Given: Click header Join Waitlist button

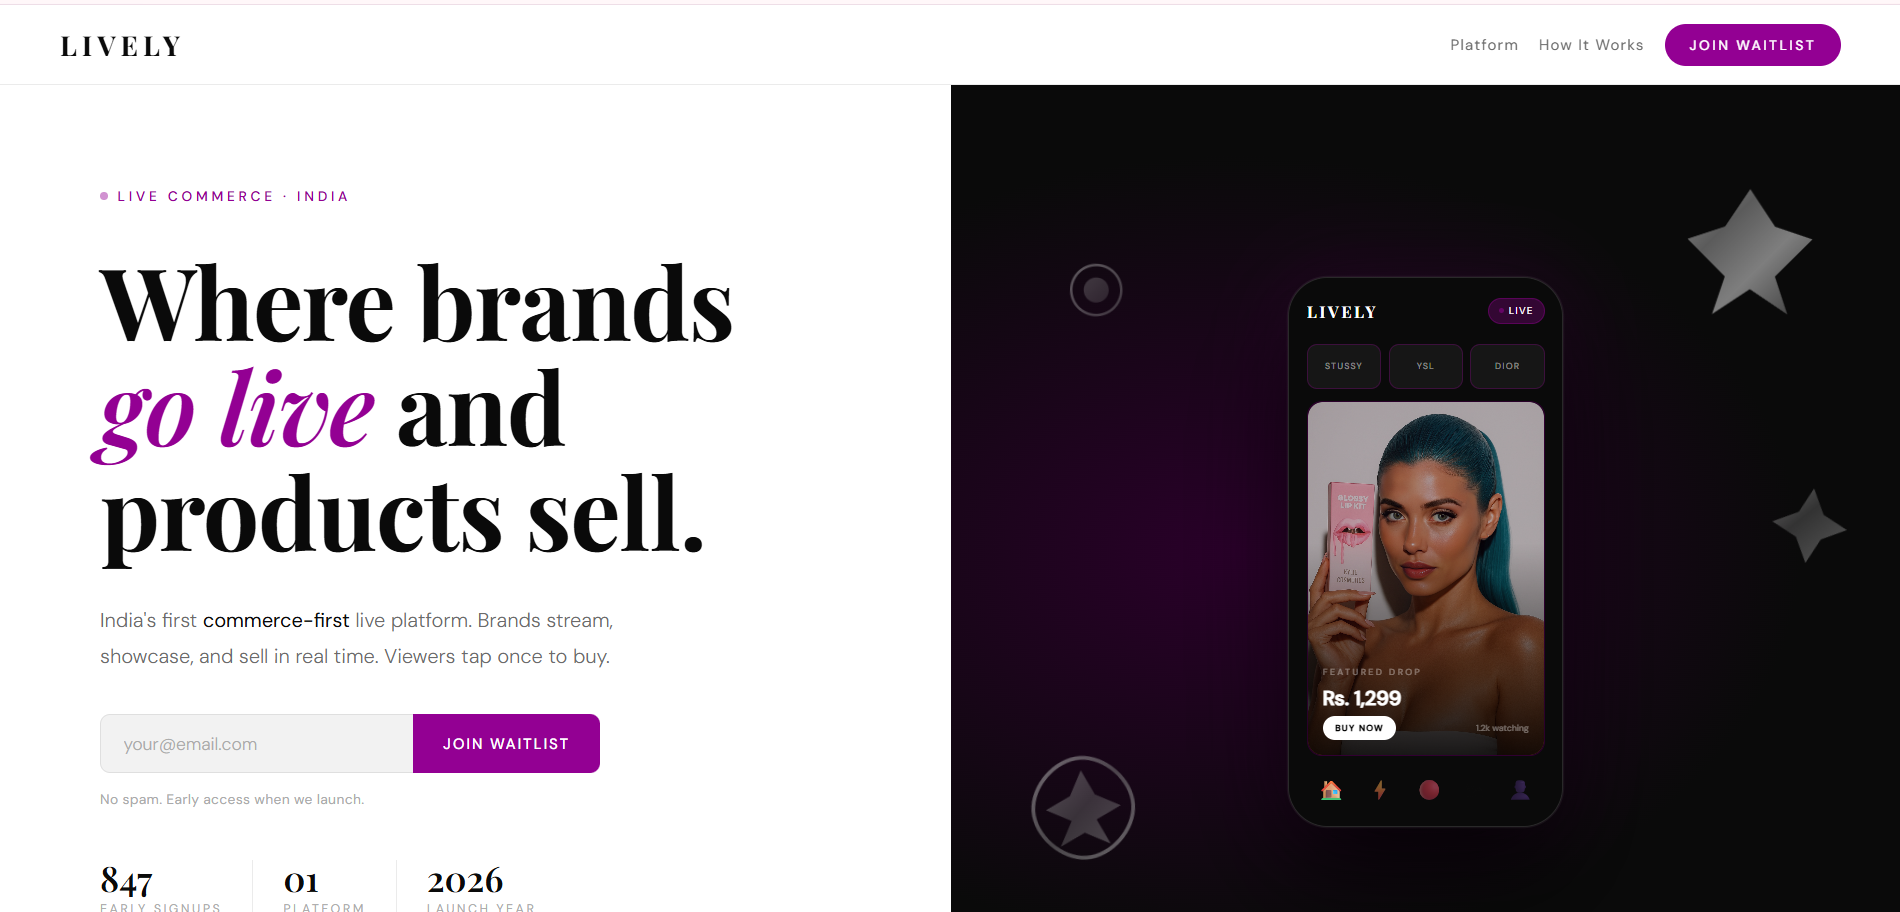Looking at the screenshot, I should [x=1752, y=45].
